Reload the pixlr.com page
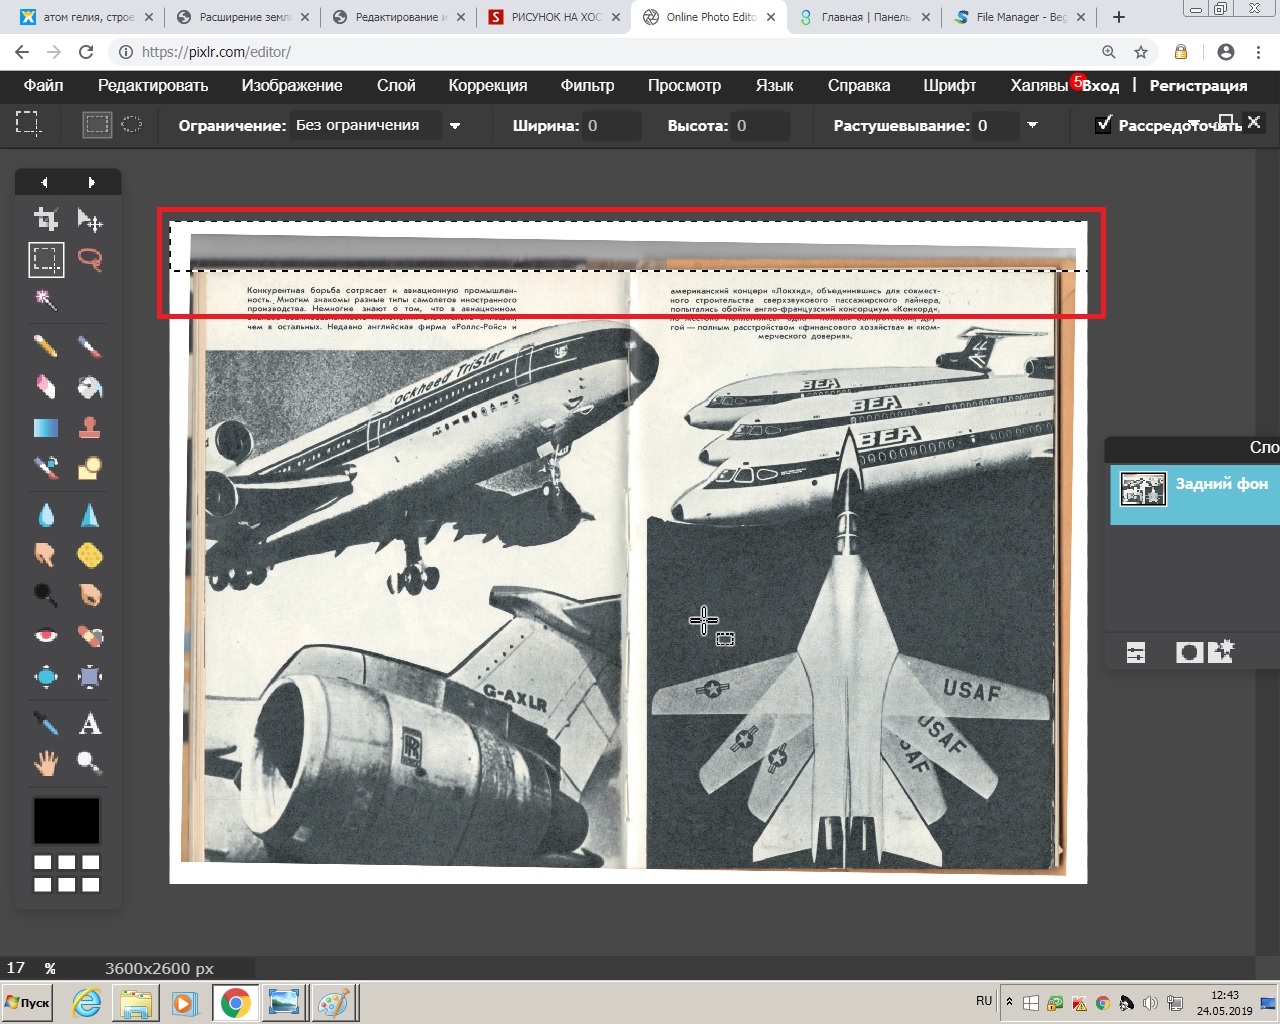 coord(86,52)
